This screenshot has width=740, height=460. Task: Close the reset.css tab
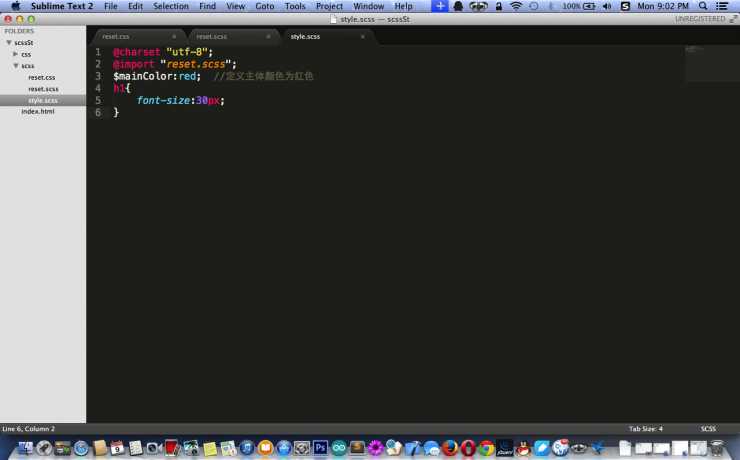coord(174,36)
